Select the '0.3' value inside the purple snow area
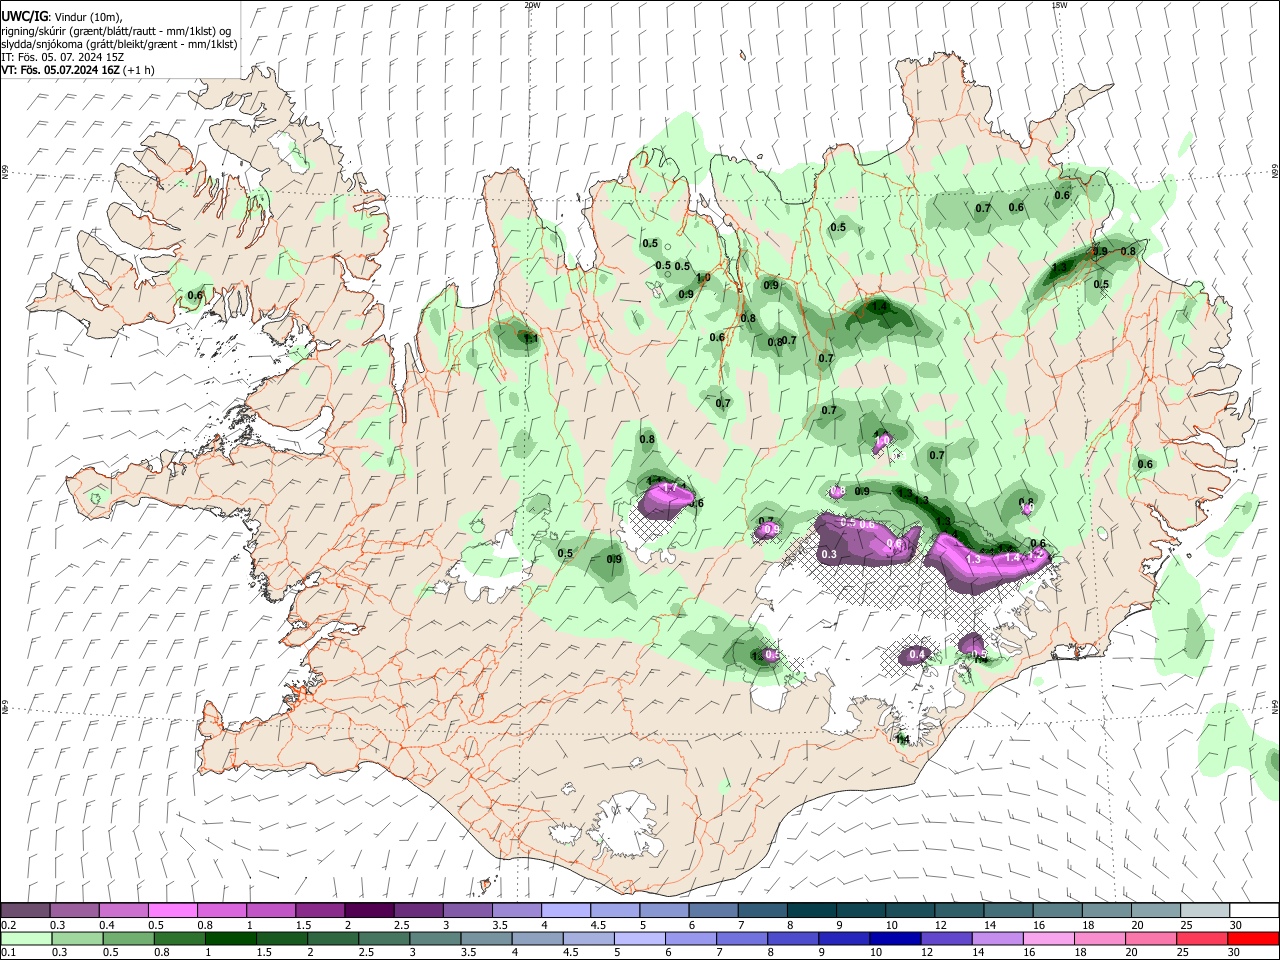The width and height of the screenshot is (1280, 960). tap(829, 554)
